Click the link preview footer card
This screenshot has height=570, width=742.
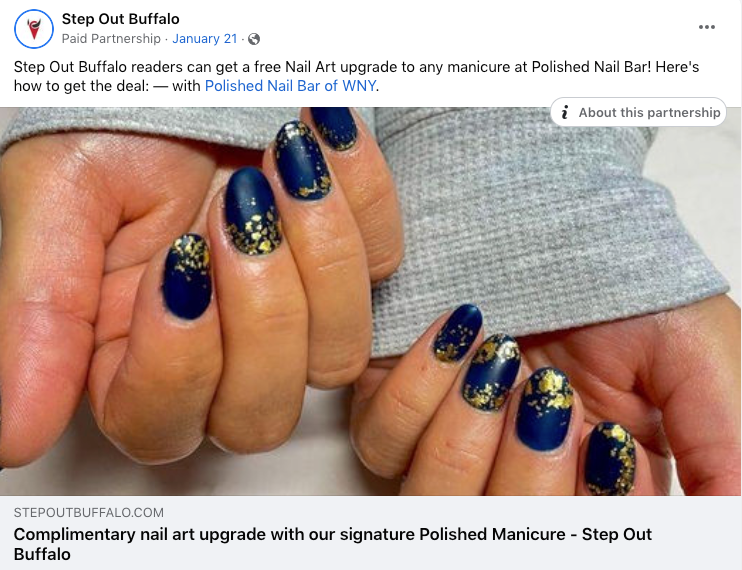coord(371,533)
